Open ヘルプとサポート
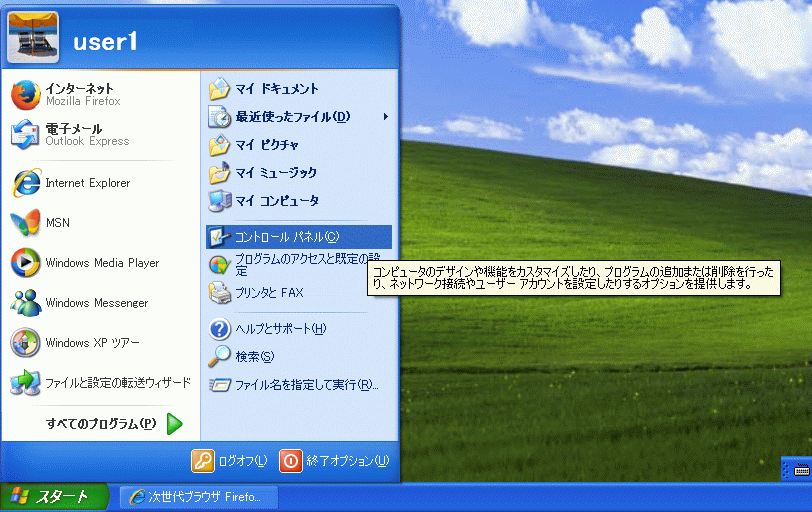 click(x=280, y=329)
